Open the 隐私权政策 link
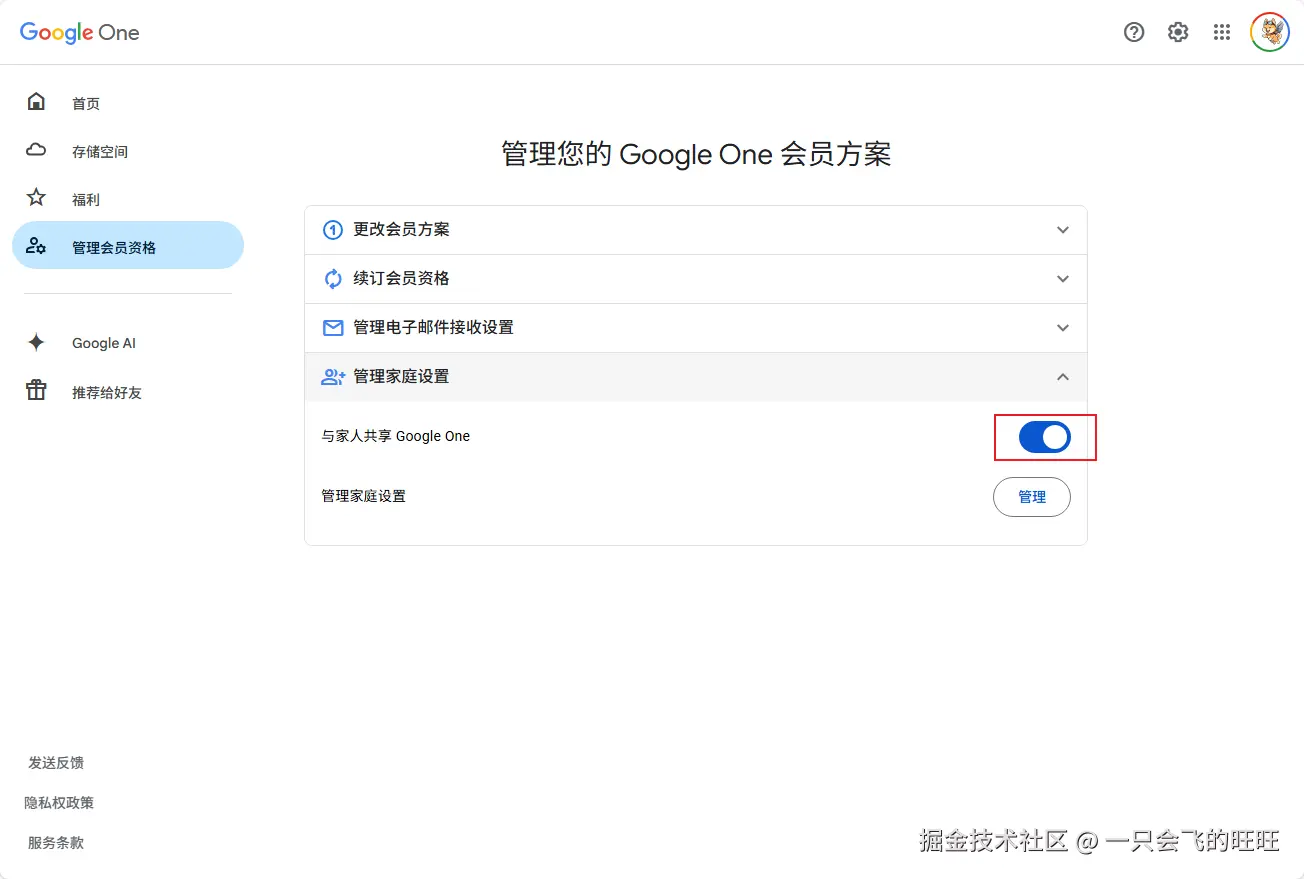Screen dimensions: 1304x879 click(x=59, y=803)
